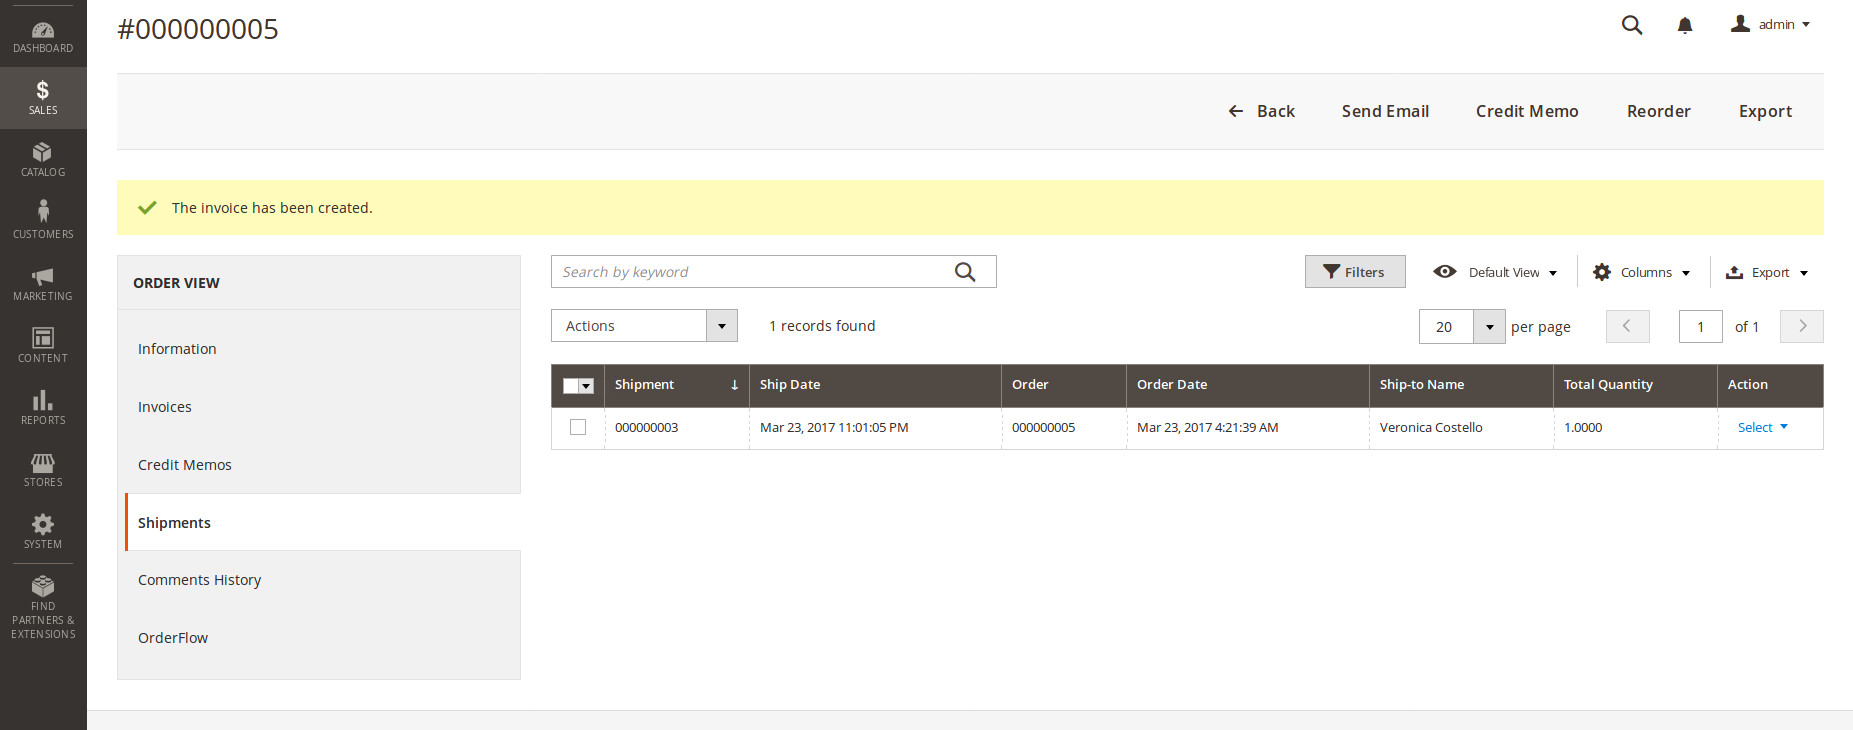Click the admin user account icon

1740,24
